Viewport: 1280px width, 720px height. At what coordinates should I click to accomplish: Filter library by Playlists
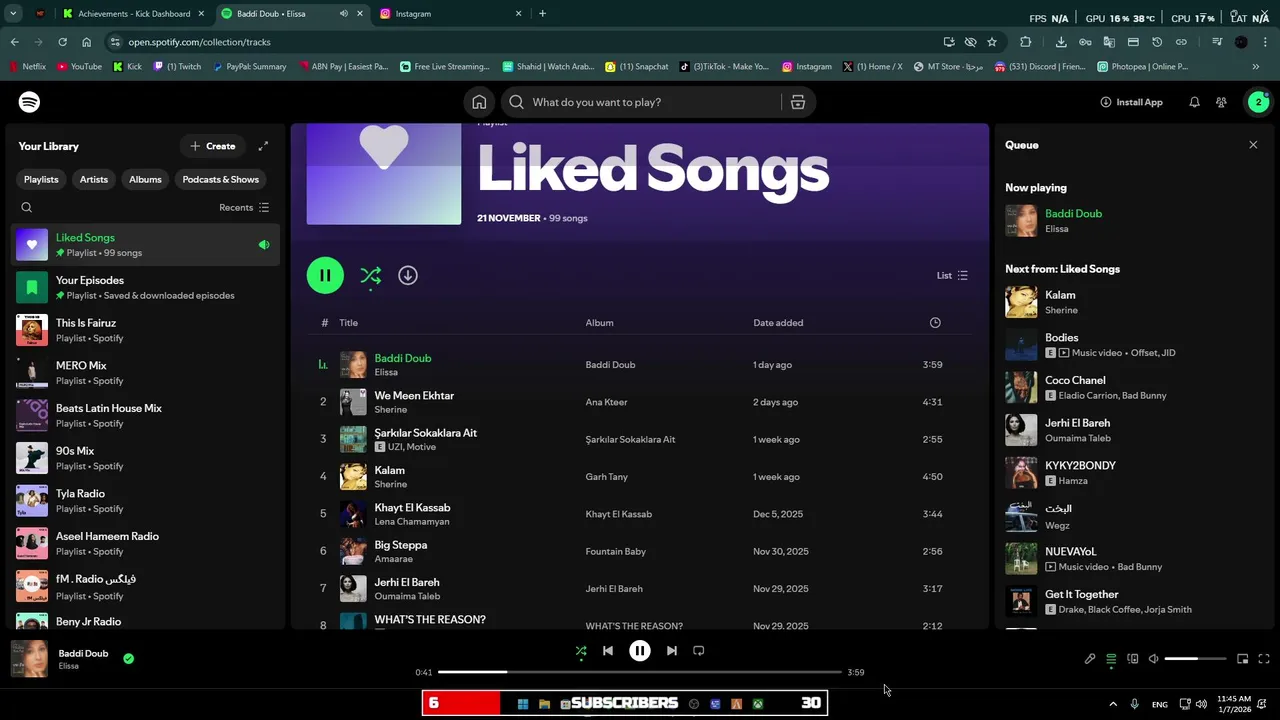point(41,180)
